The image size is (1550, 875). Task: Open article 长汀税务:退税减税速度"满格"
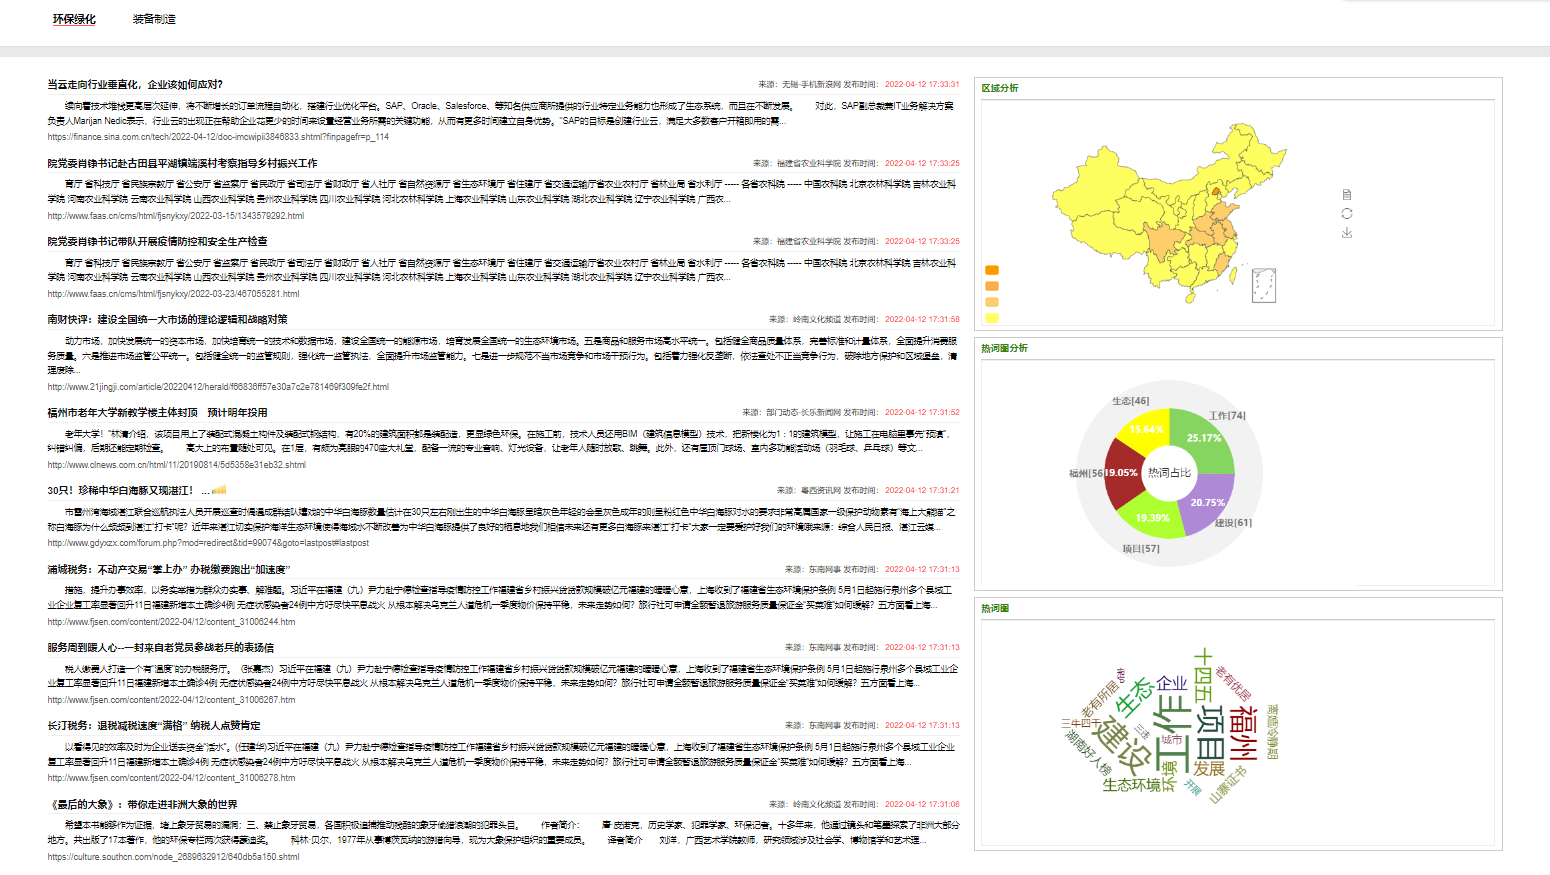pos(153,726)
